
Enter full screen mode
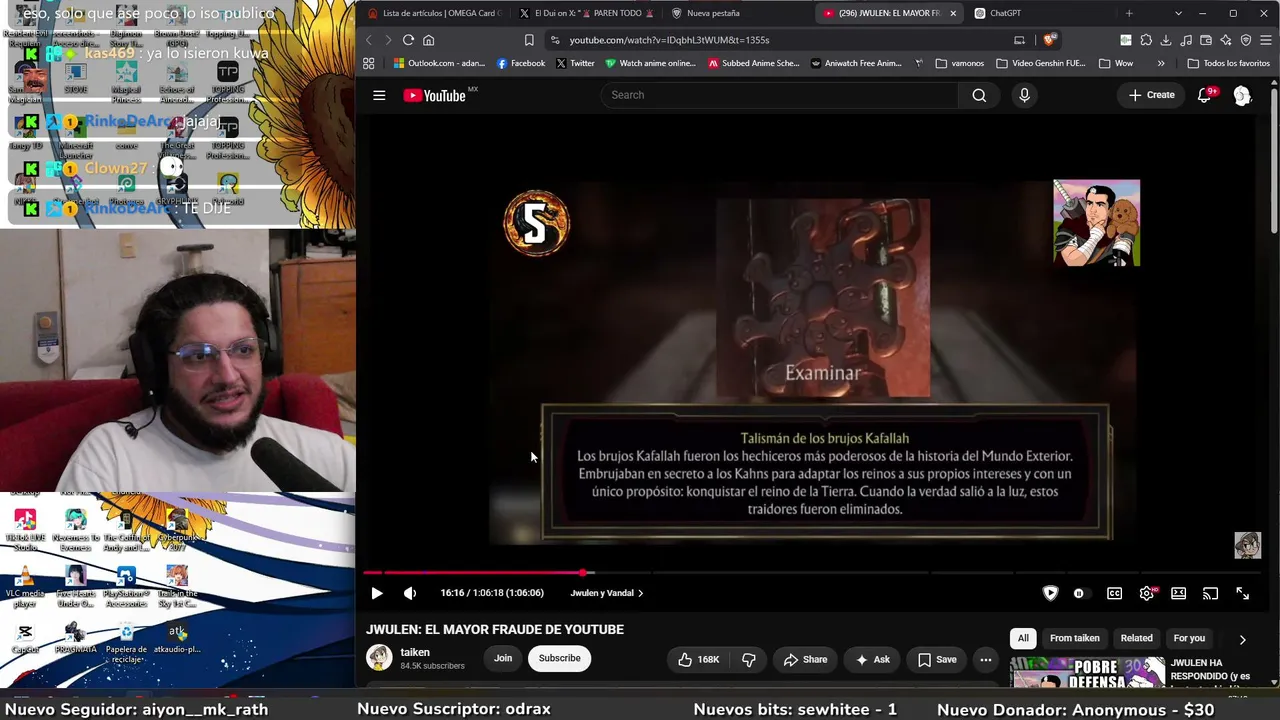[1242, 593]
